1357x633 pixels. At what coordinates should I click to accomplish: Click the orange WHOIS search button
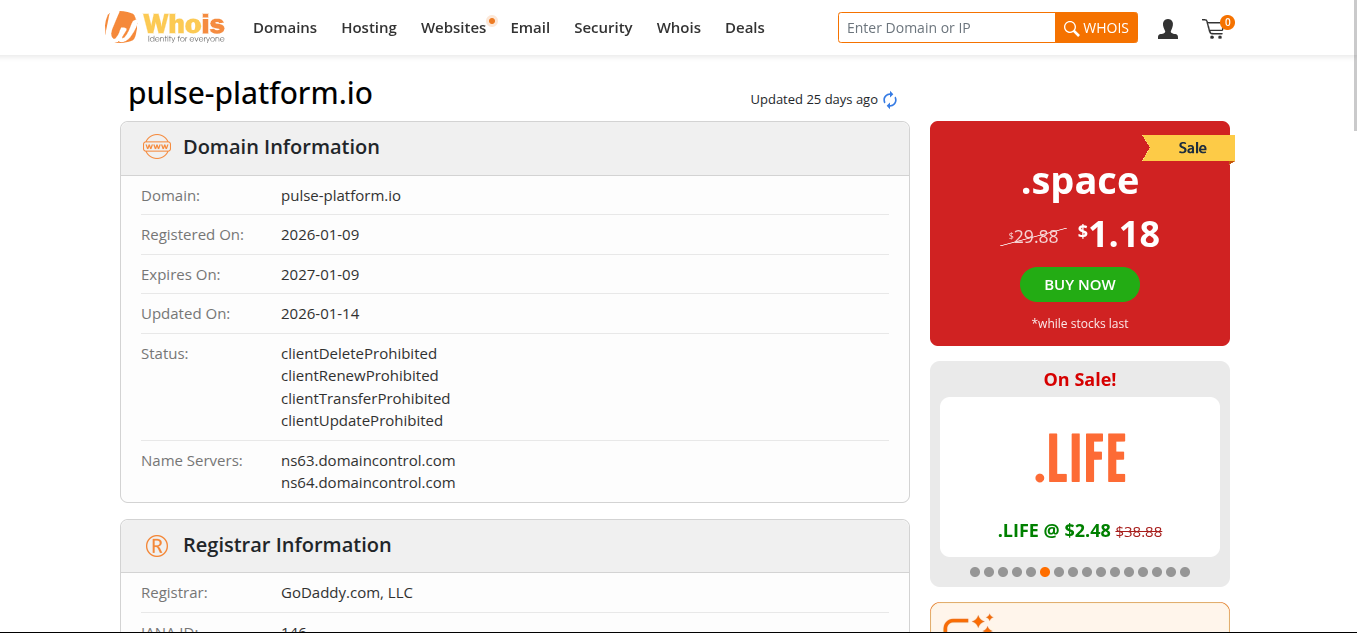1096,28
